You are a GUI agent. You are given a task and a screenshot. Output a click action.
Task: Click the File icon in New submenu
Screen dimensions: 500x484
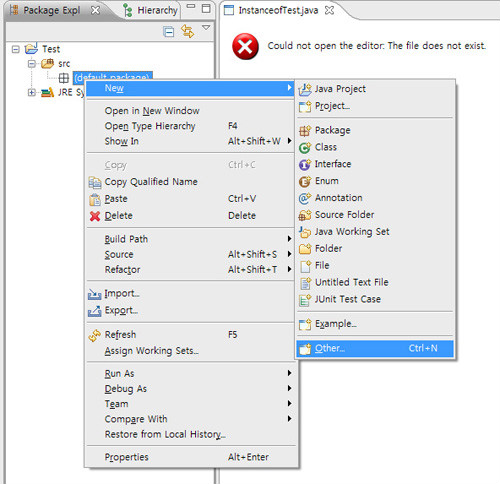tap(305, 266)
